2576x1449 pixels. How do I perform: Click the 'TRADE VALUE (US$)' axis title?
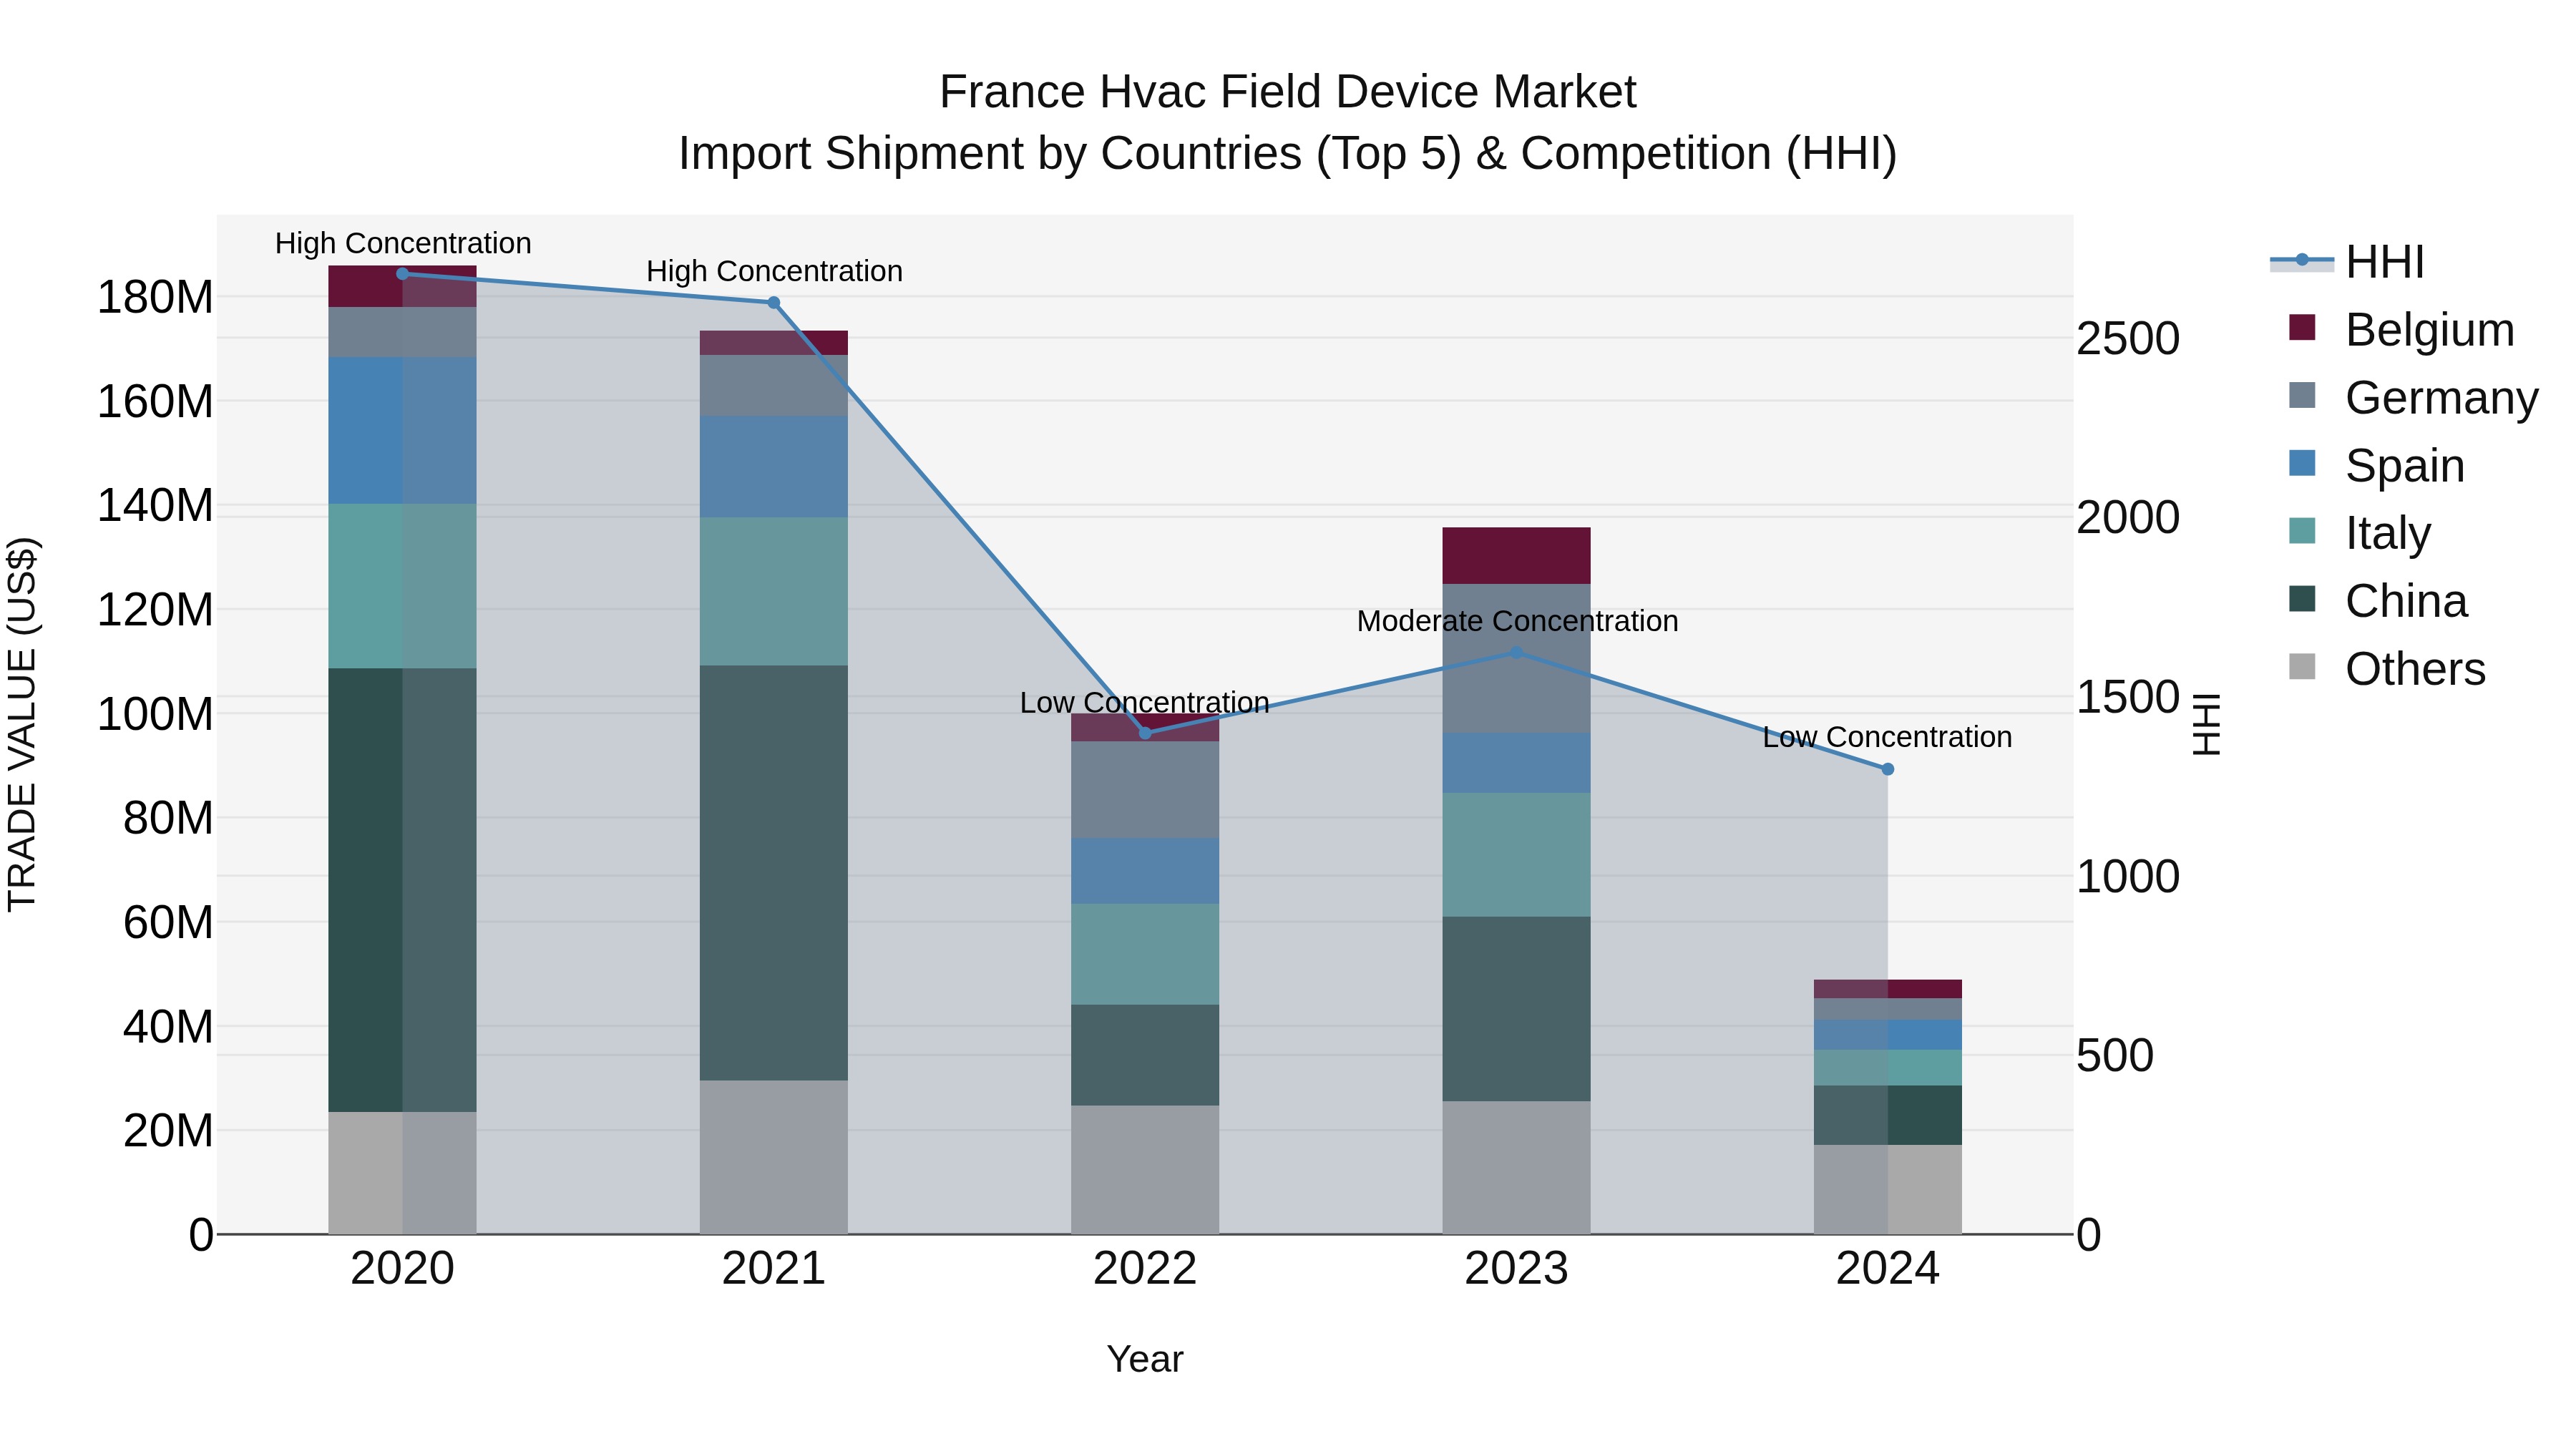[x=22, y=725]
